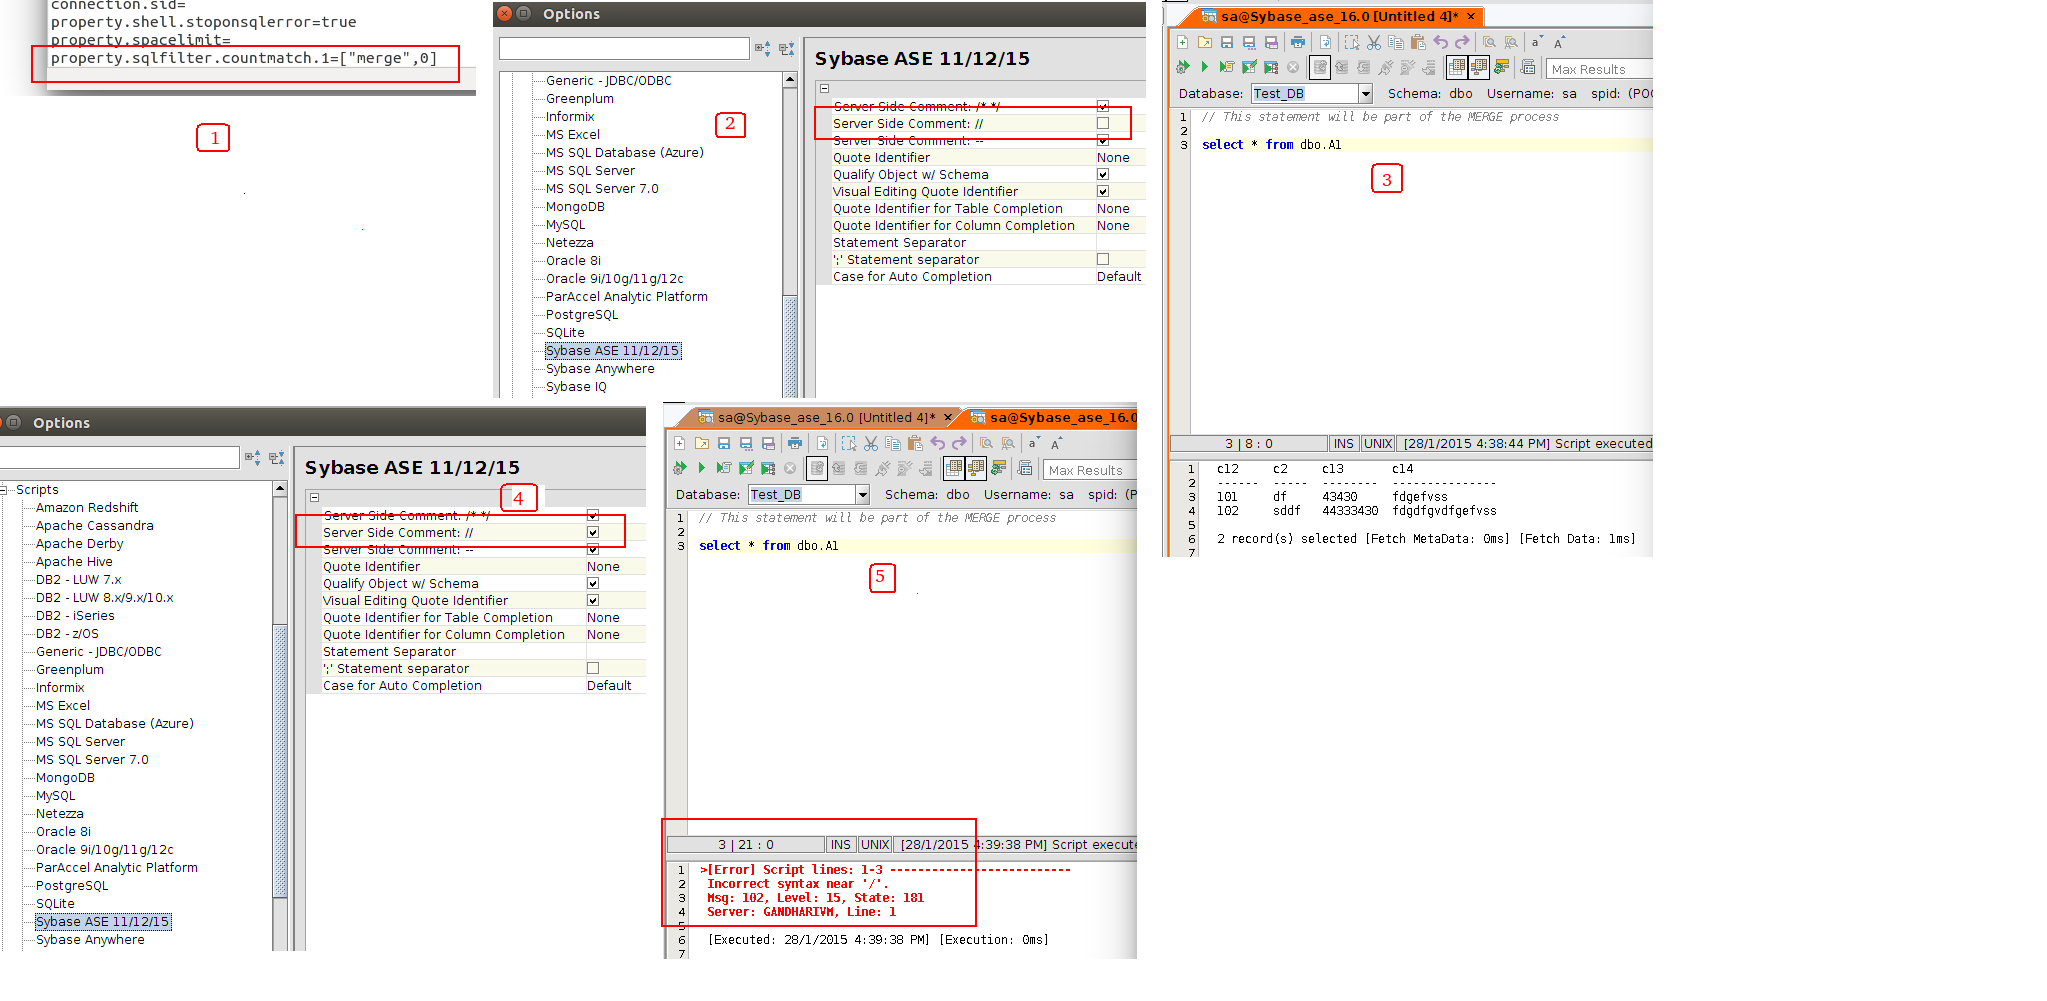
Task: Click the search field in upper Options dialog
Action: coord(624,48)
